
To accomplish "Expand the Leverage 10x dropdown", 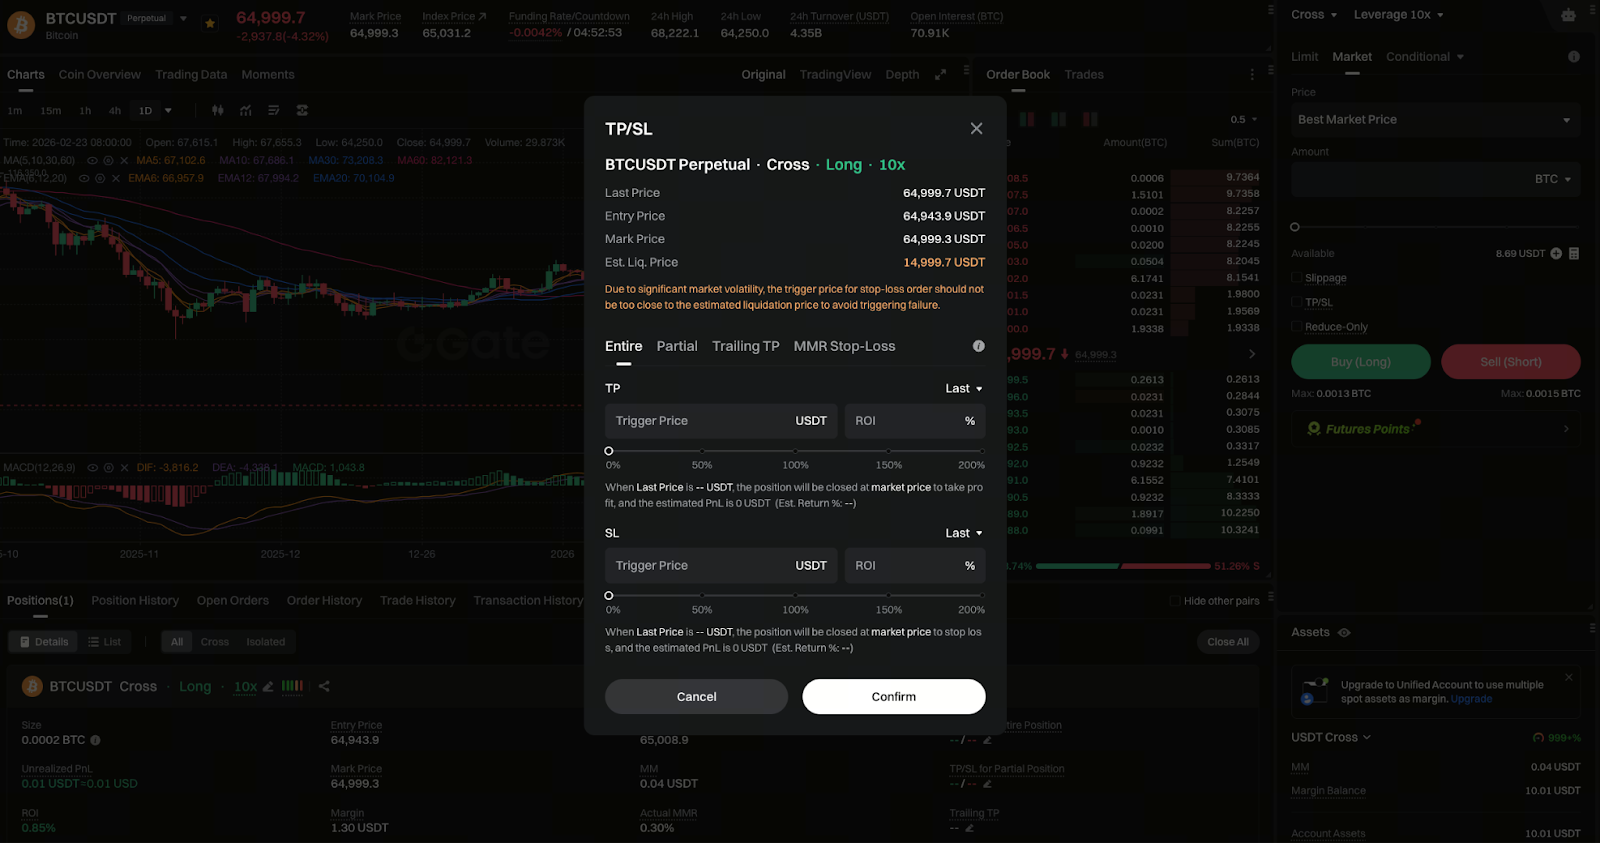I will point(1398,15).
